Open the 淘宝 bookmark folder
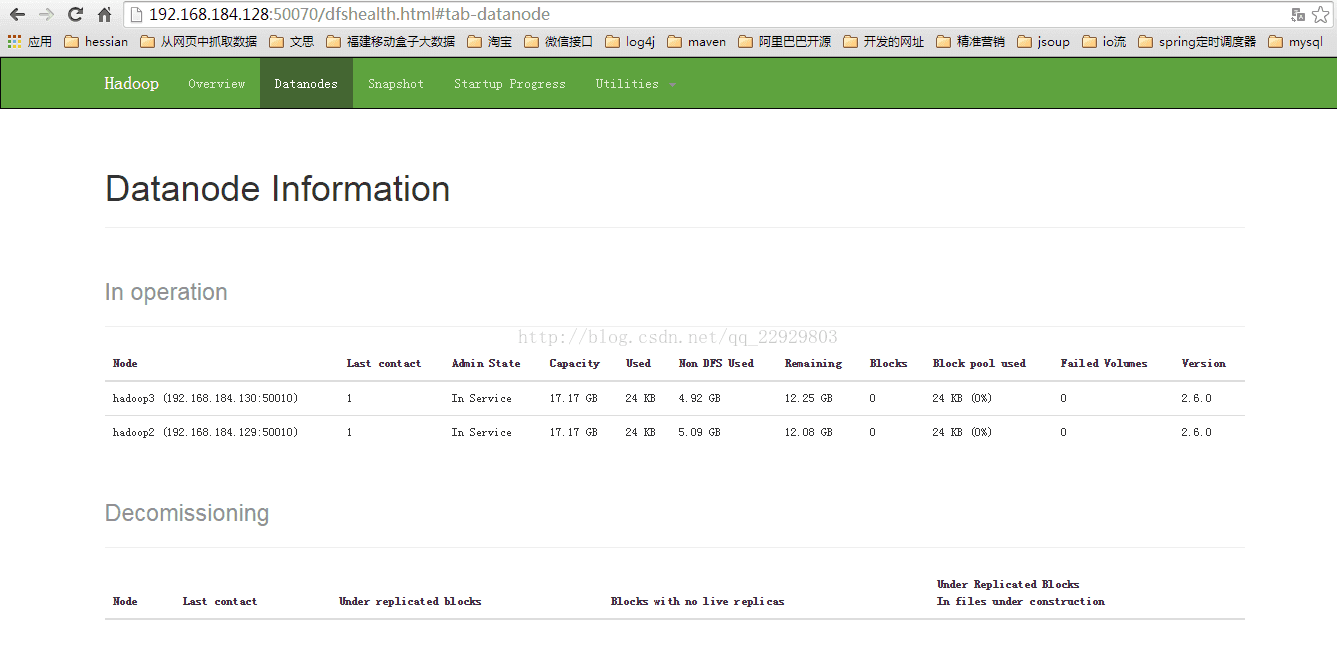 [x=489, y=42]
